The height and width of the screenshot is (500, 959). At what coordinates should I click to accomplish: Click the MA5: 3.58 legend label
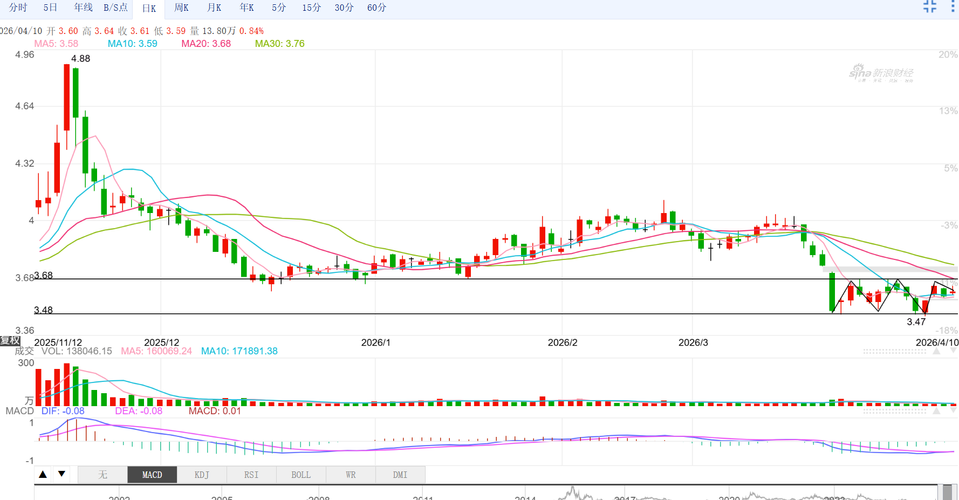click(56, 43)
